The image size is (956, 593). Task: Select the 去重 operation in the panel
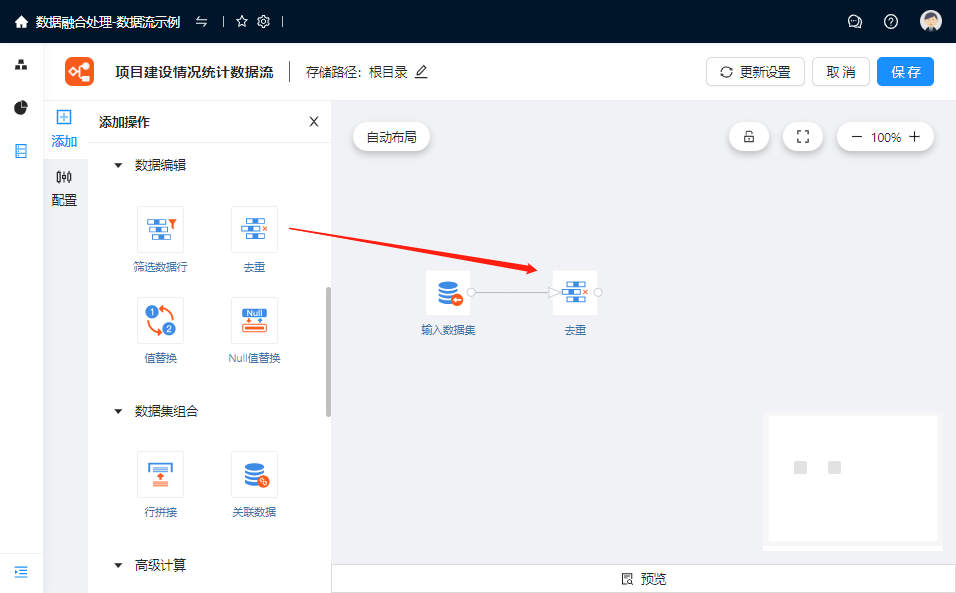tap(254, 230)
